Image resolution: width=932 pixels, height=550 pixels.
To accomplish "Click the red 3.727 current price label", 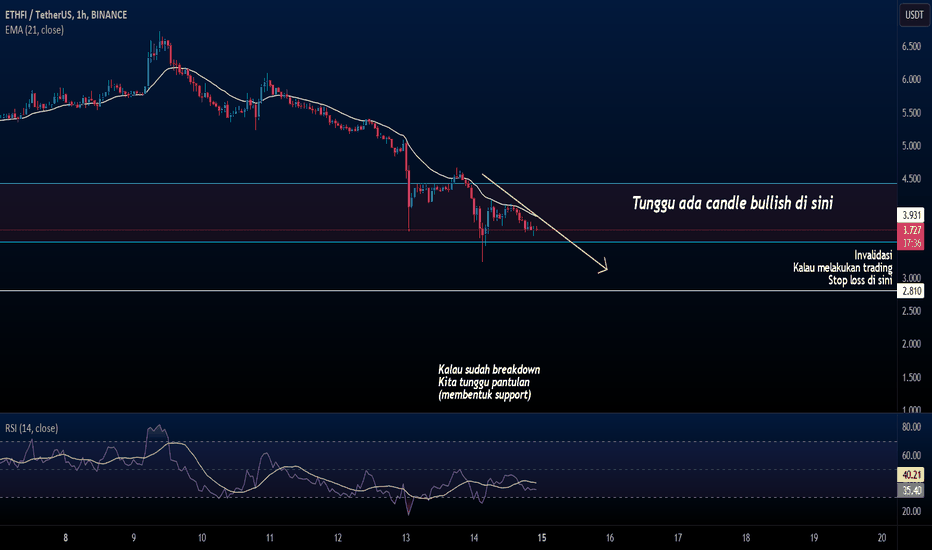I will (911, 230).
